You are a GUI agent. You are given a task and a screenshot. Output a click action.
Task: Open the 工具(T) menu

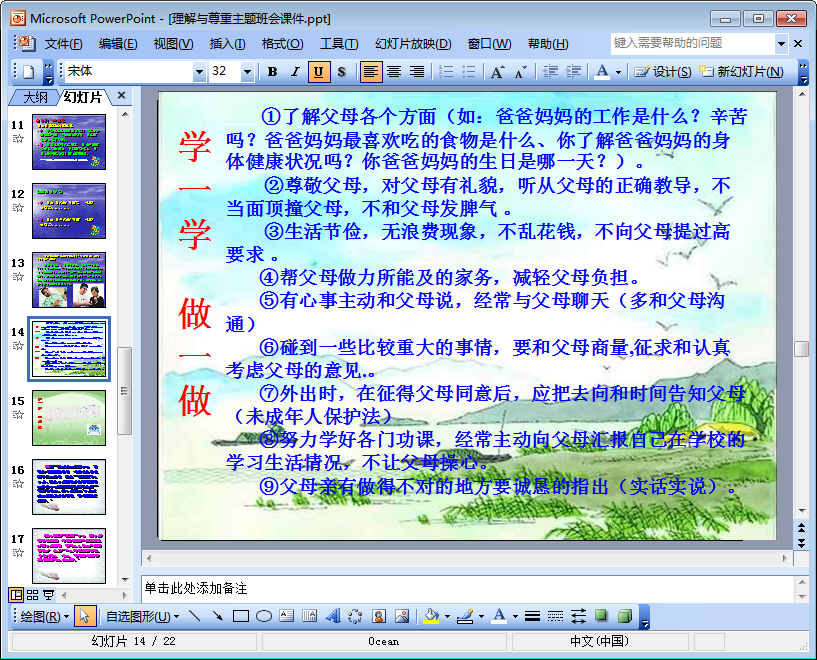339,44
